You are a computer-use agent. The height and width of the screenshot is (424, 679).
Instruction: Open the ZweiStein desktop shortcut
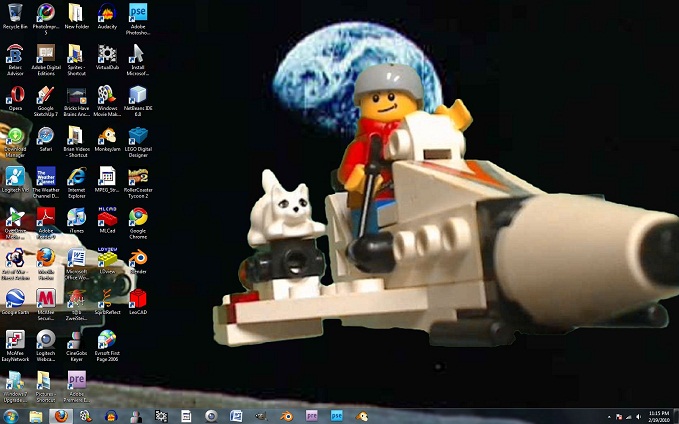tap(77, 305)
